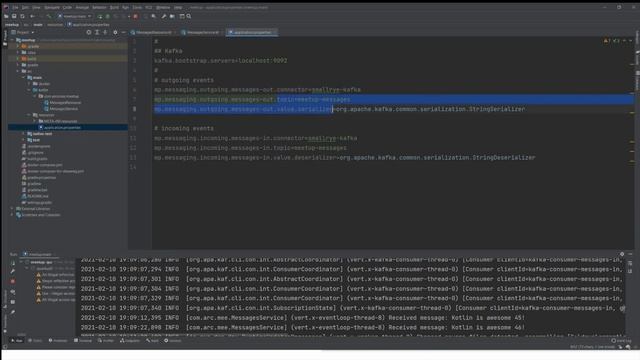Click the Search Everywhere magnifier icon

(189, 16)
